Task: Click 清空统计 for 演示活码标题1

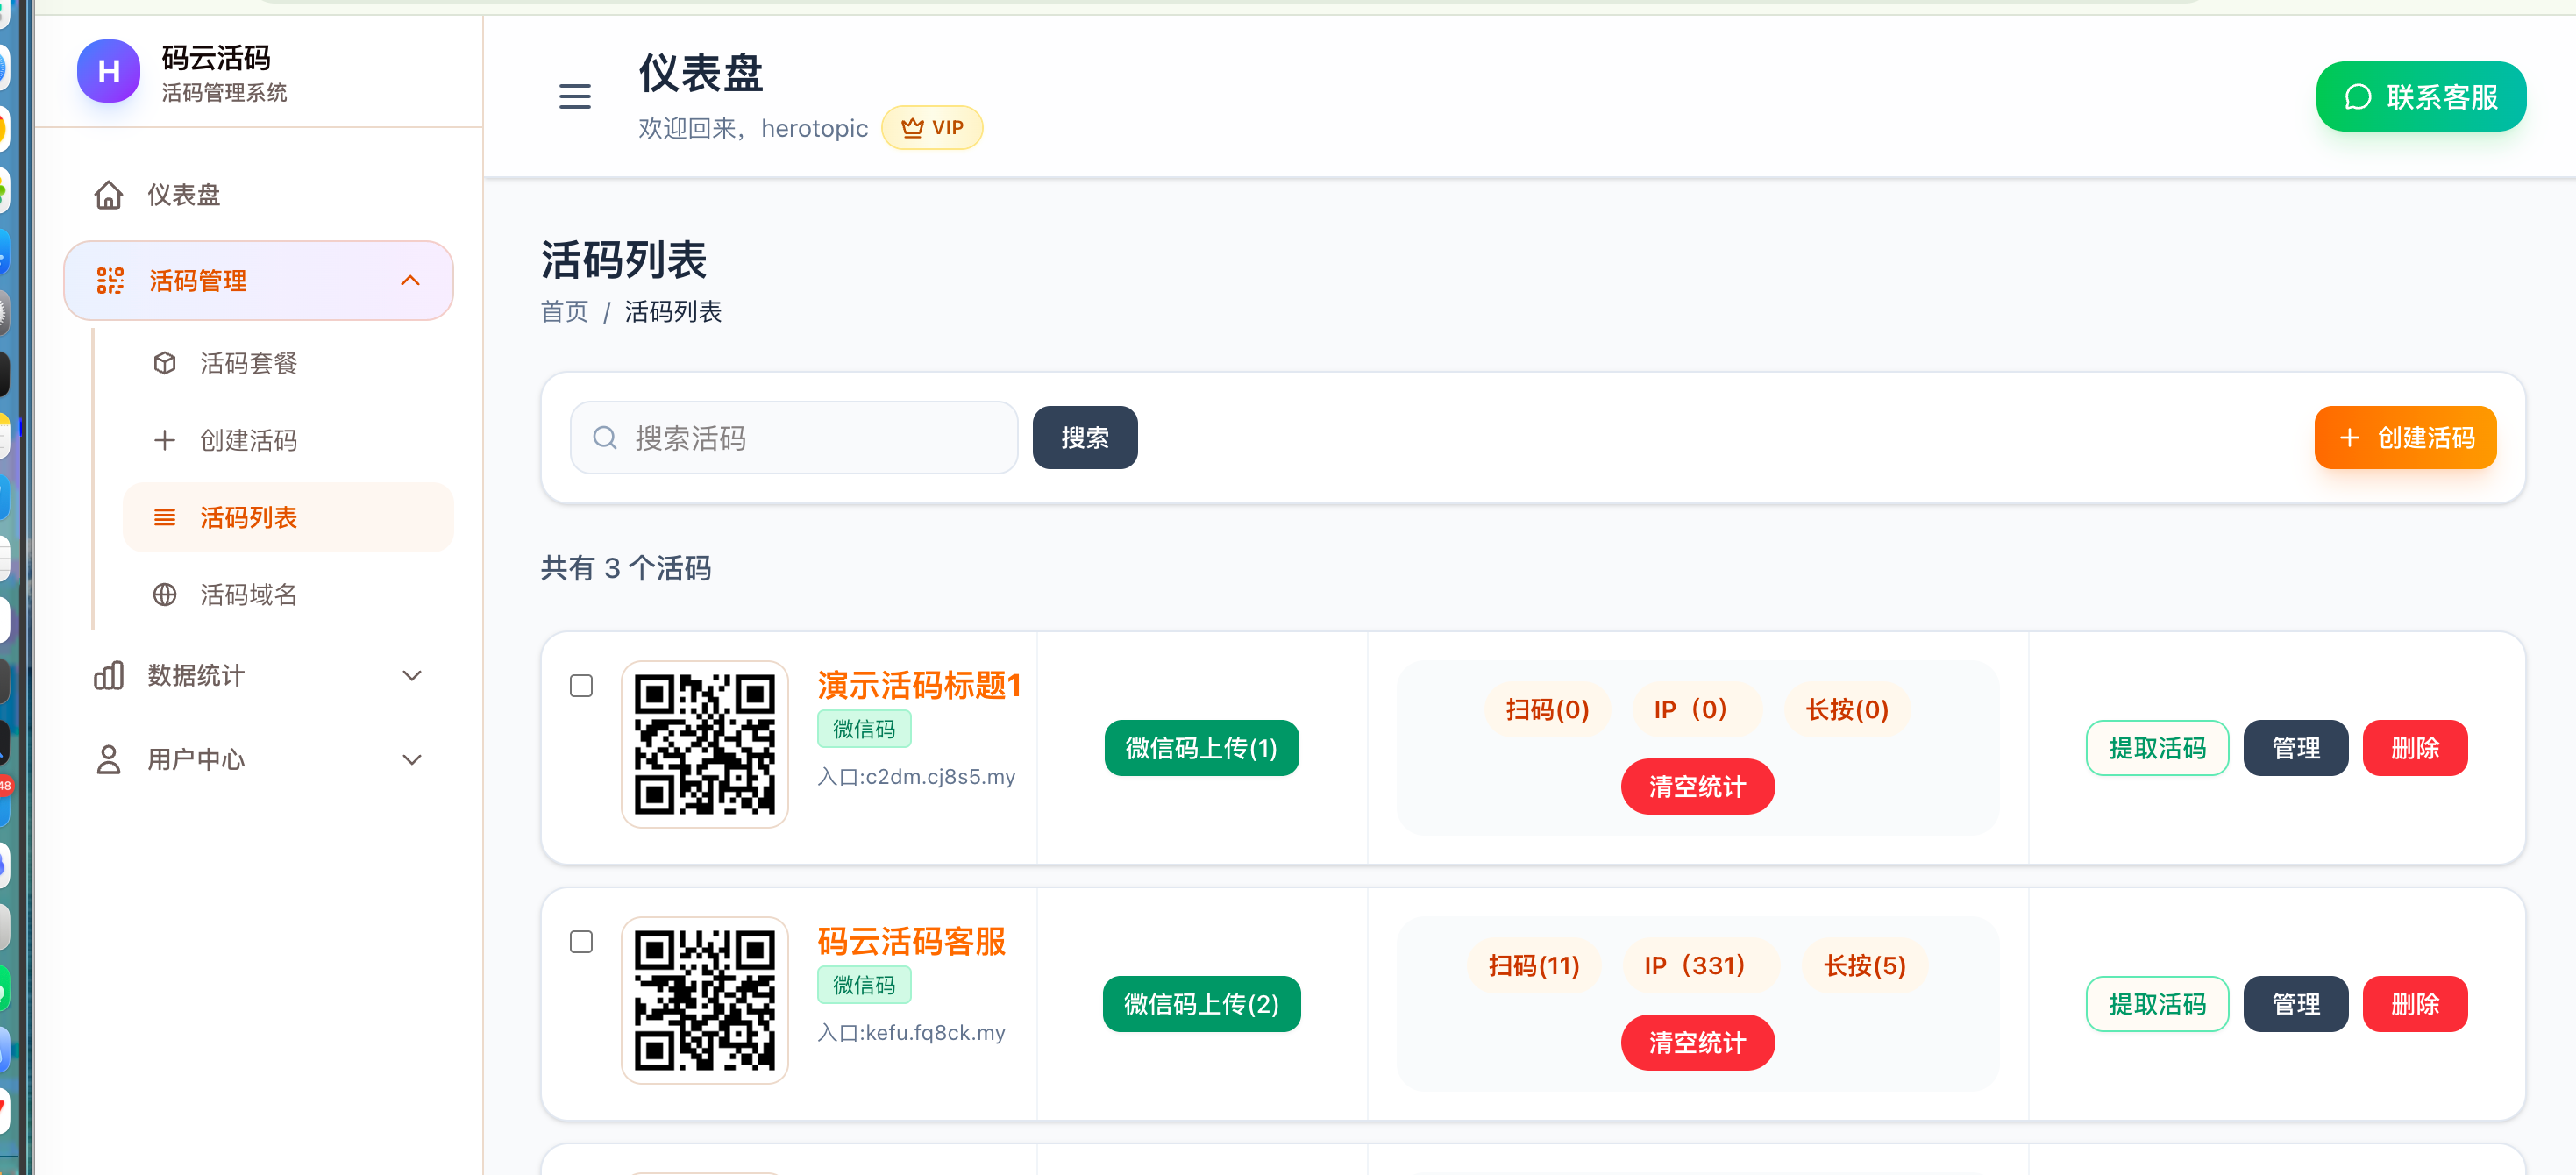Action: (x=1697, y=787)
